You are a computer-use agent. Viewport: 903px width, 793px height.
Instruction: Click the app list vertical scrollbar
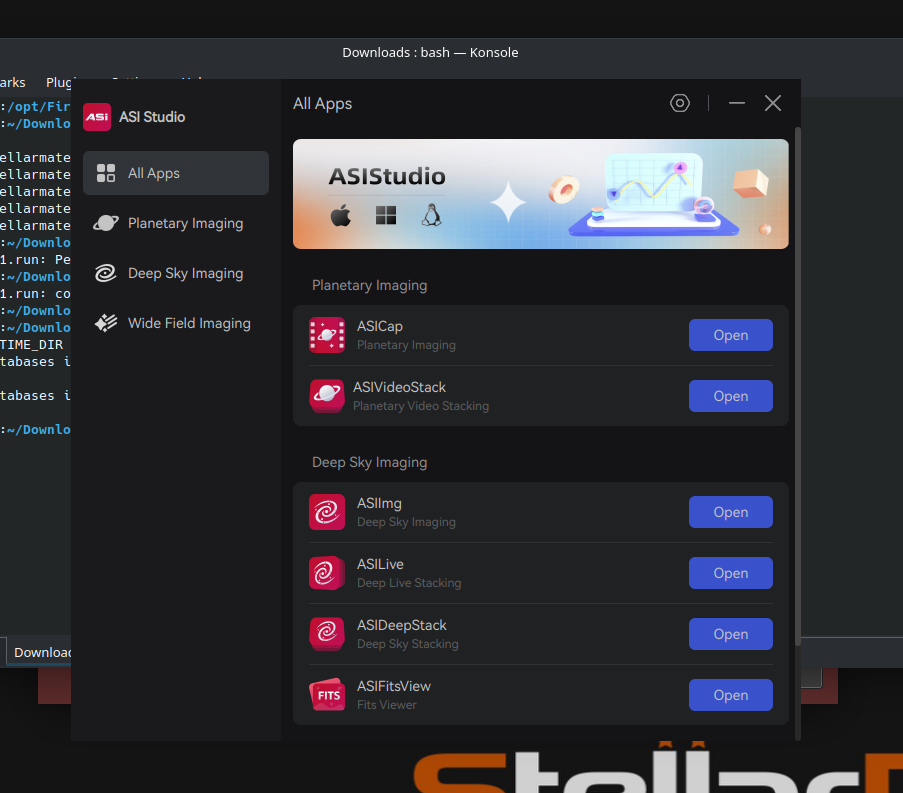pyautogui.click(x=798, y=386)
